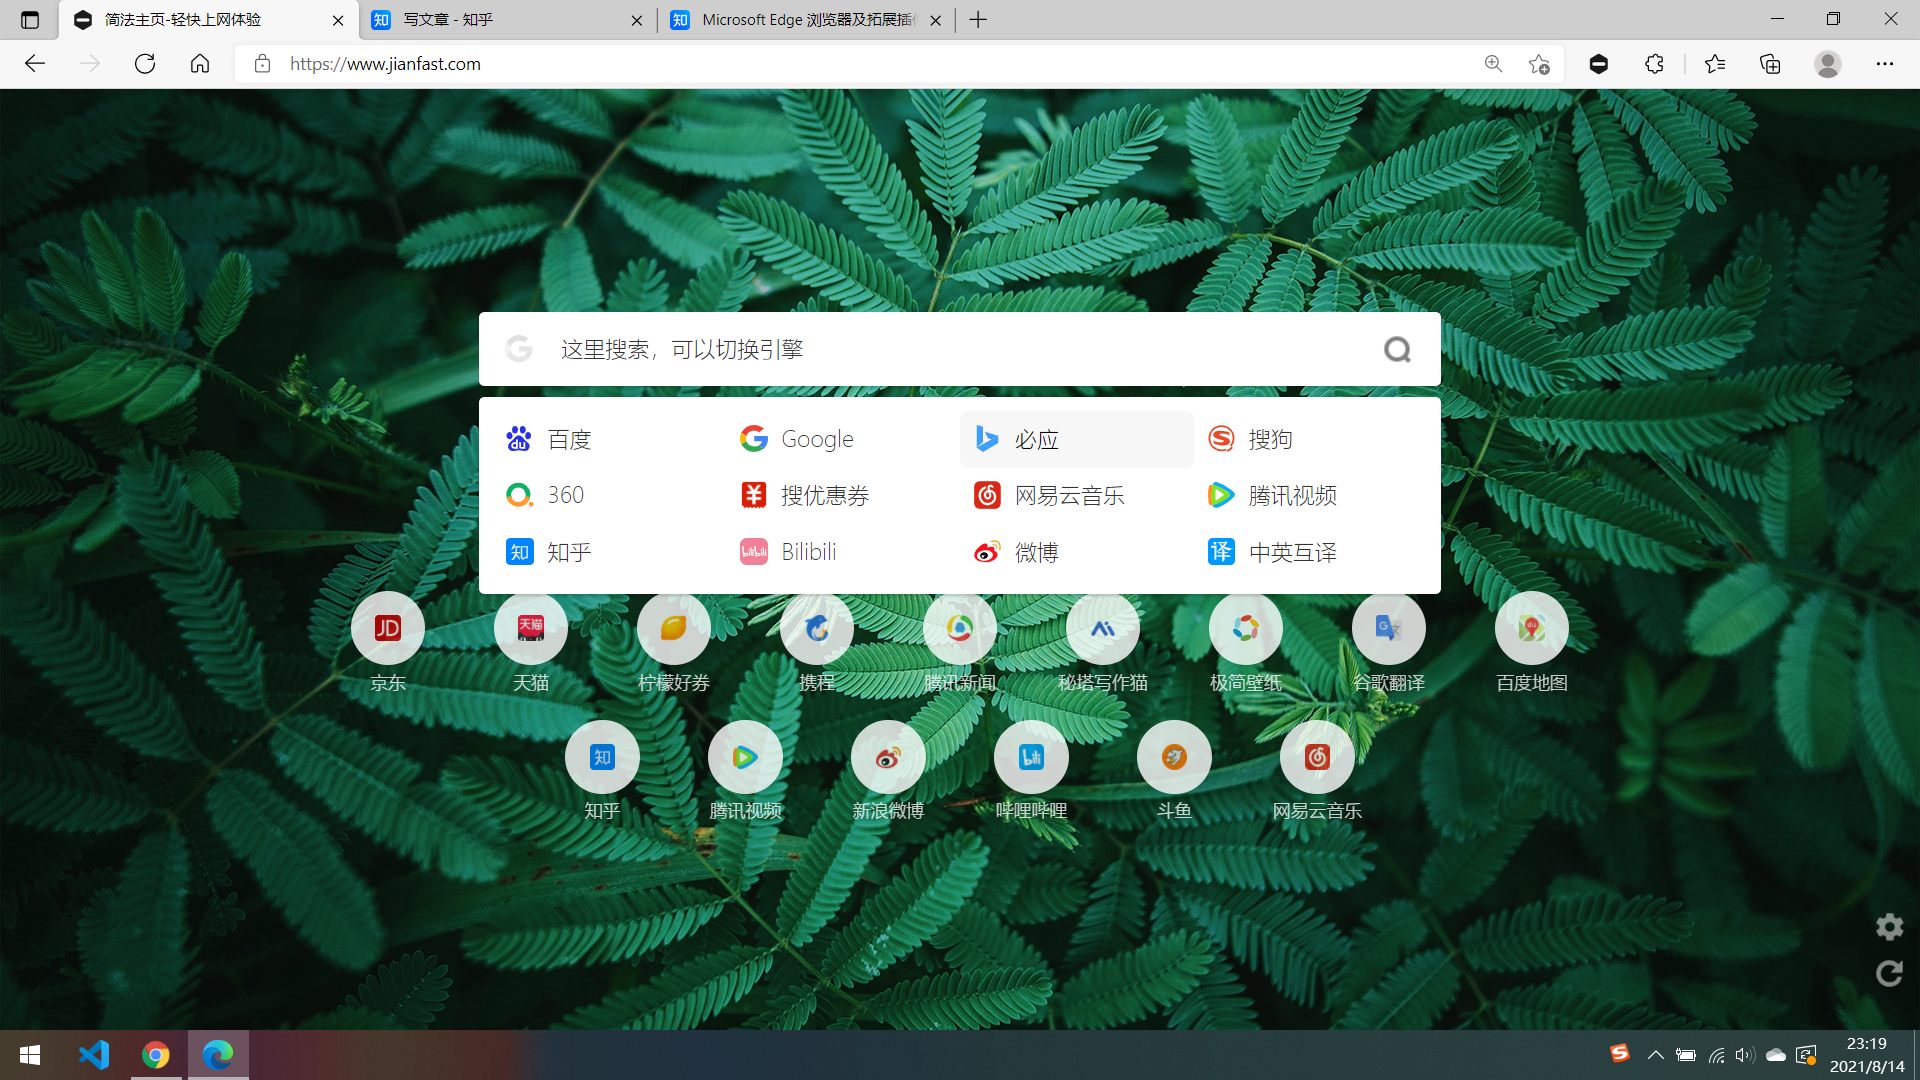Click the search input box
The height and width of the screenshot is (1080, 1920).
pos(960,349)
